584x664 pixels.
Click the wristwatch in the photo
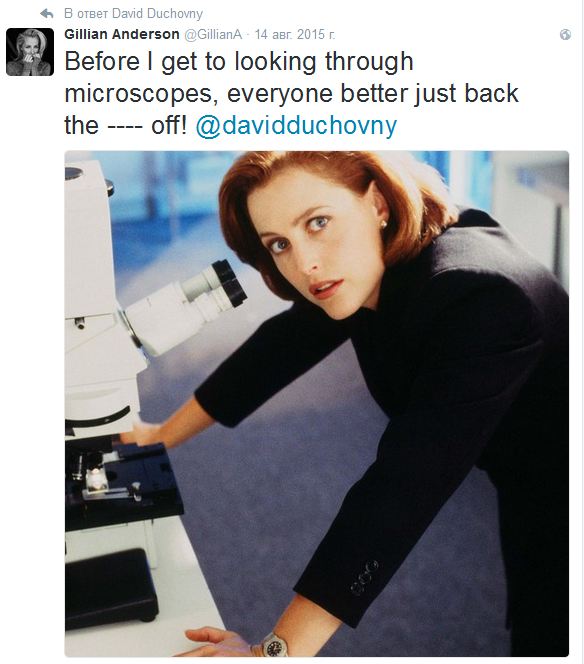(273, 646)
